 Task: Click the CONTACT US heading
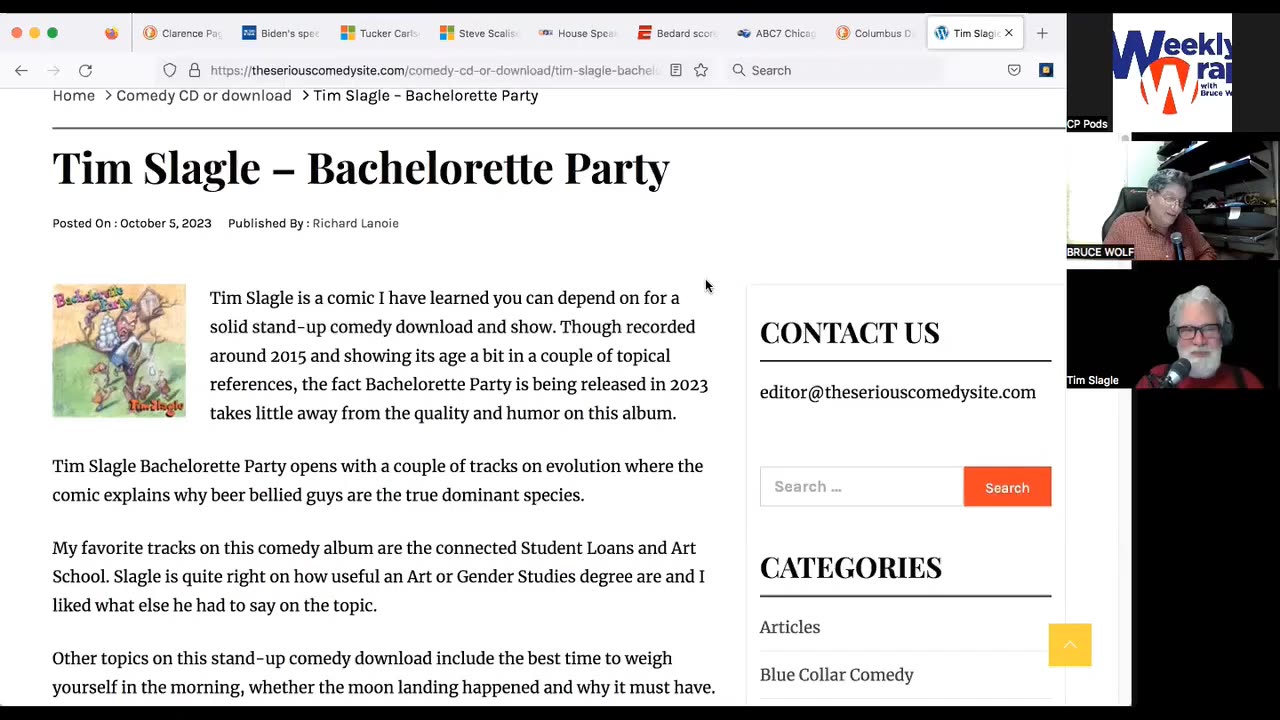[850, 332]
